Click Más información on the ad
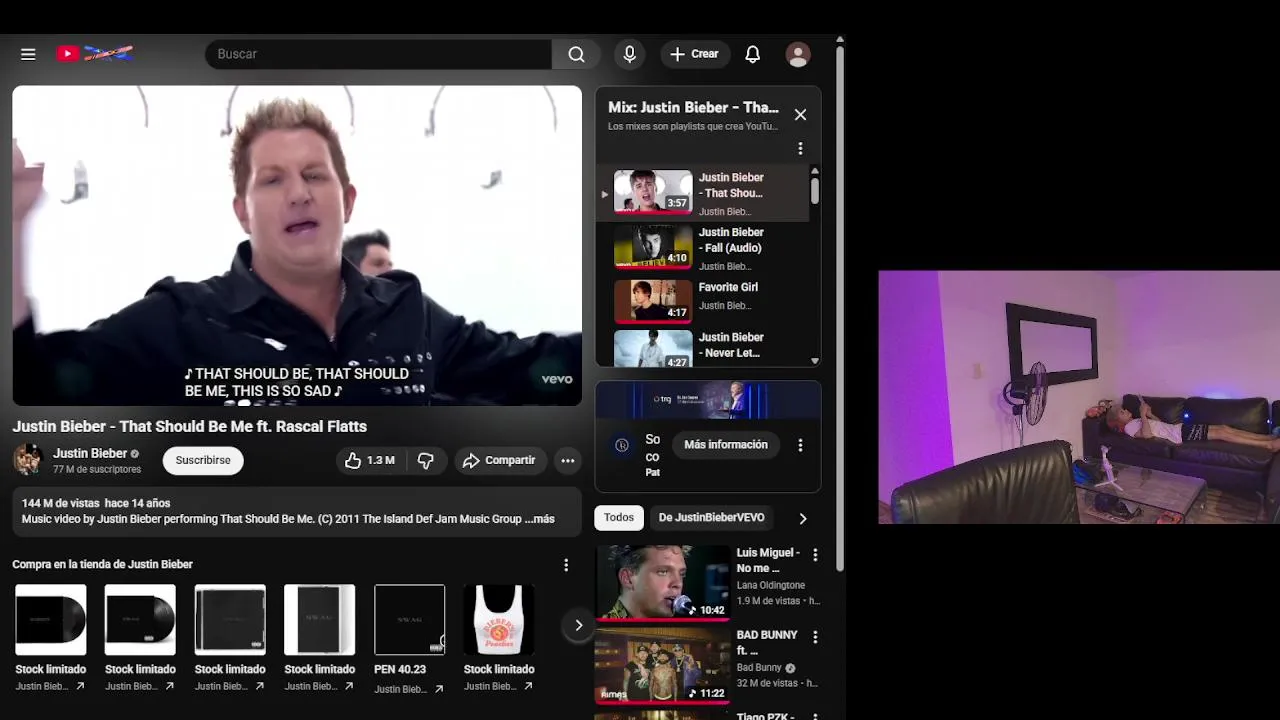The image size is (1280, 720). click(x=726, y=444)
